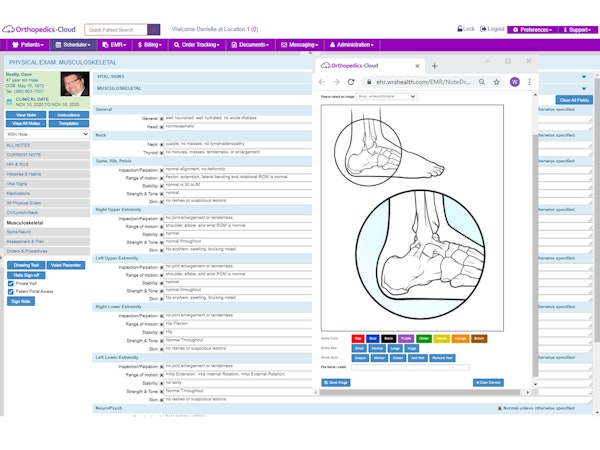The height and width of the screenshot is (450, 600).
Task: Click the Orthopedics Cloud logo
Action: (x=39, y=29)
